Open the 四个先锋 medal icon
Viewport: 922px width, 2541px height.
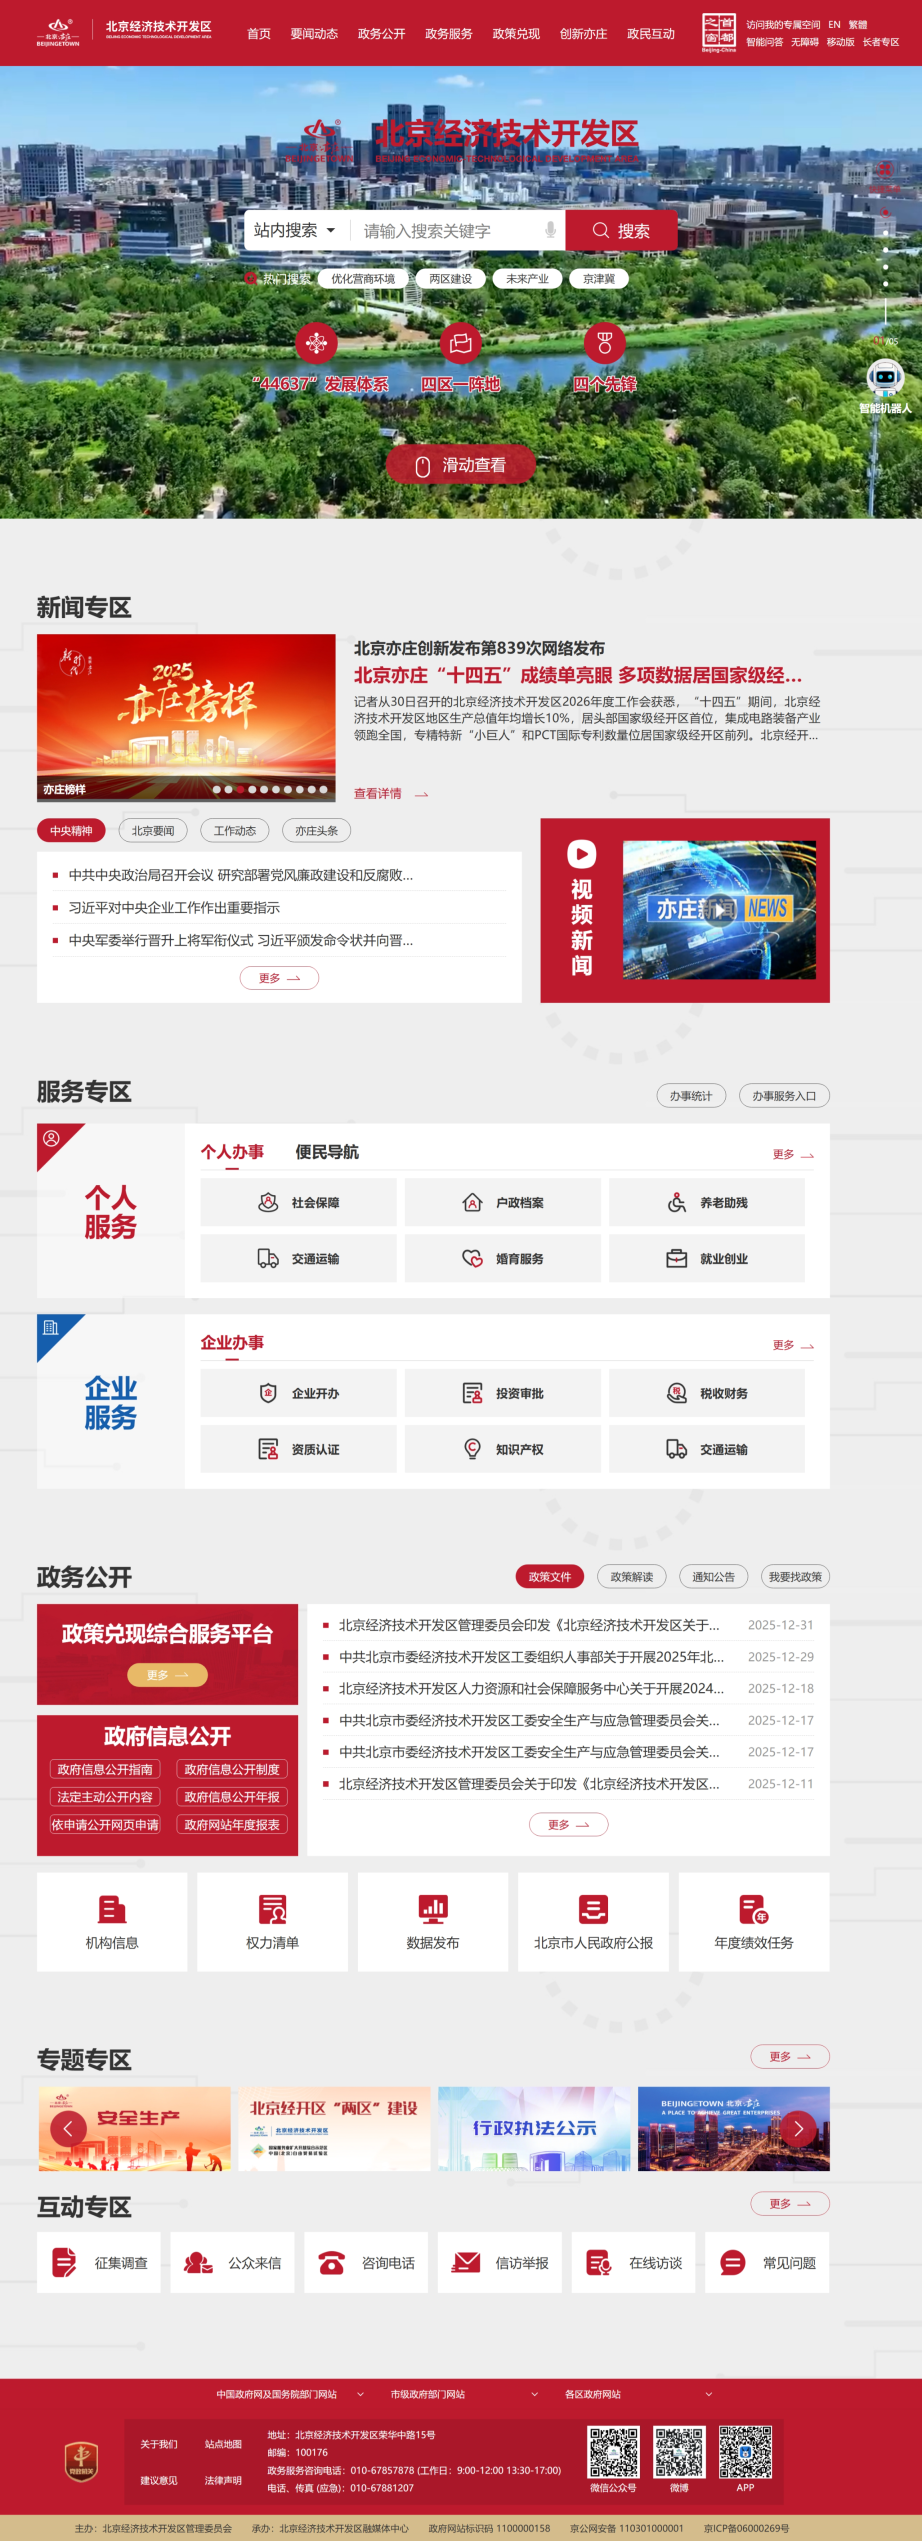click(x=605, y=343)
